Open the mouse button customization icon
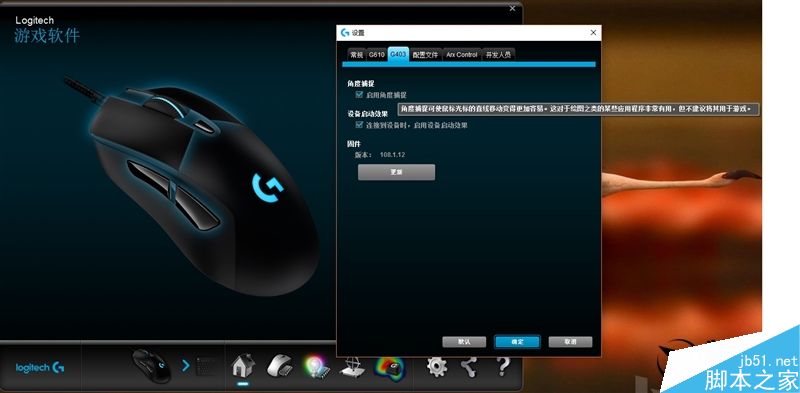The image size is (800, 393). (280, 366)
